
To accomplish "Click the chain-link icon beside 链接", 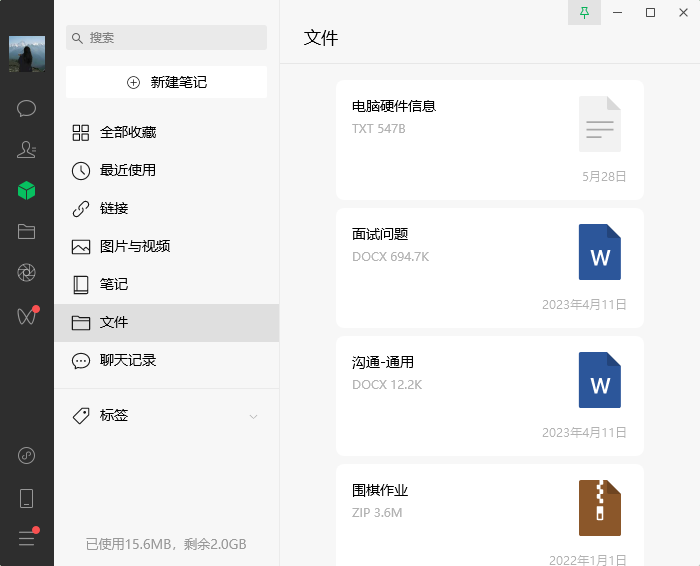I will tap(81, 209).
